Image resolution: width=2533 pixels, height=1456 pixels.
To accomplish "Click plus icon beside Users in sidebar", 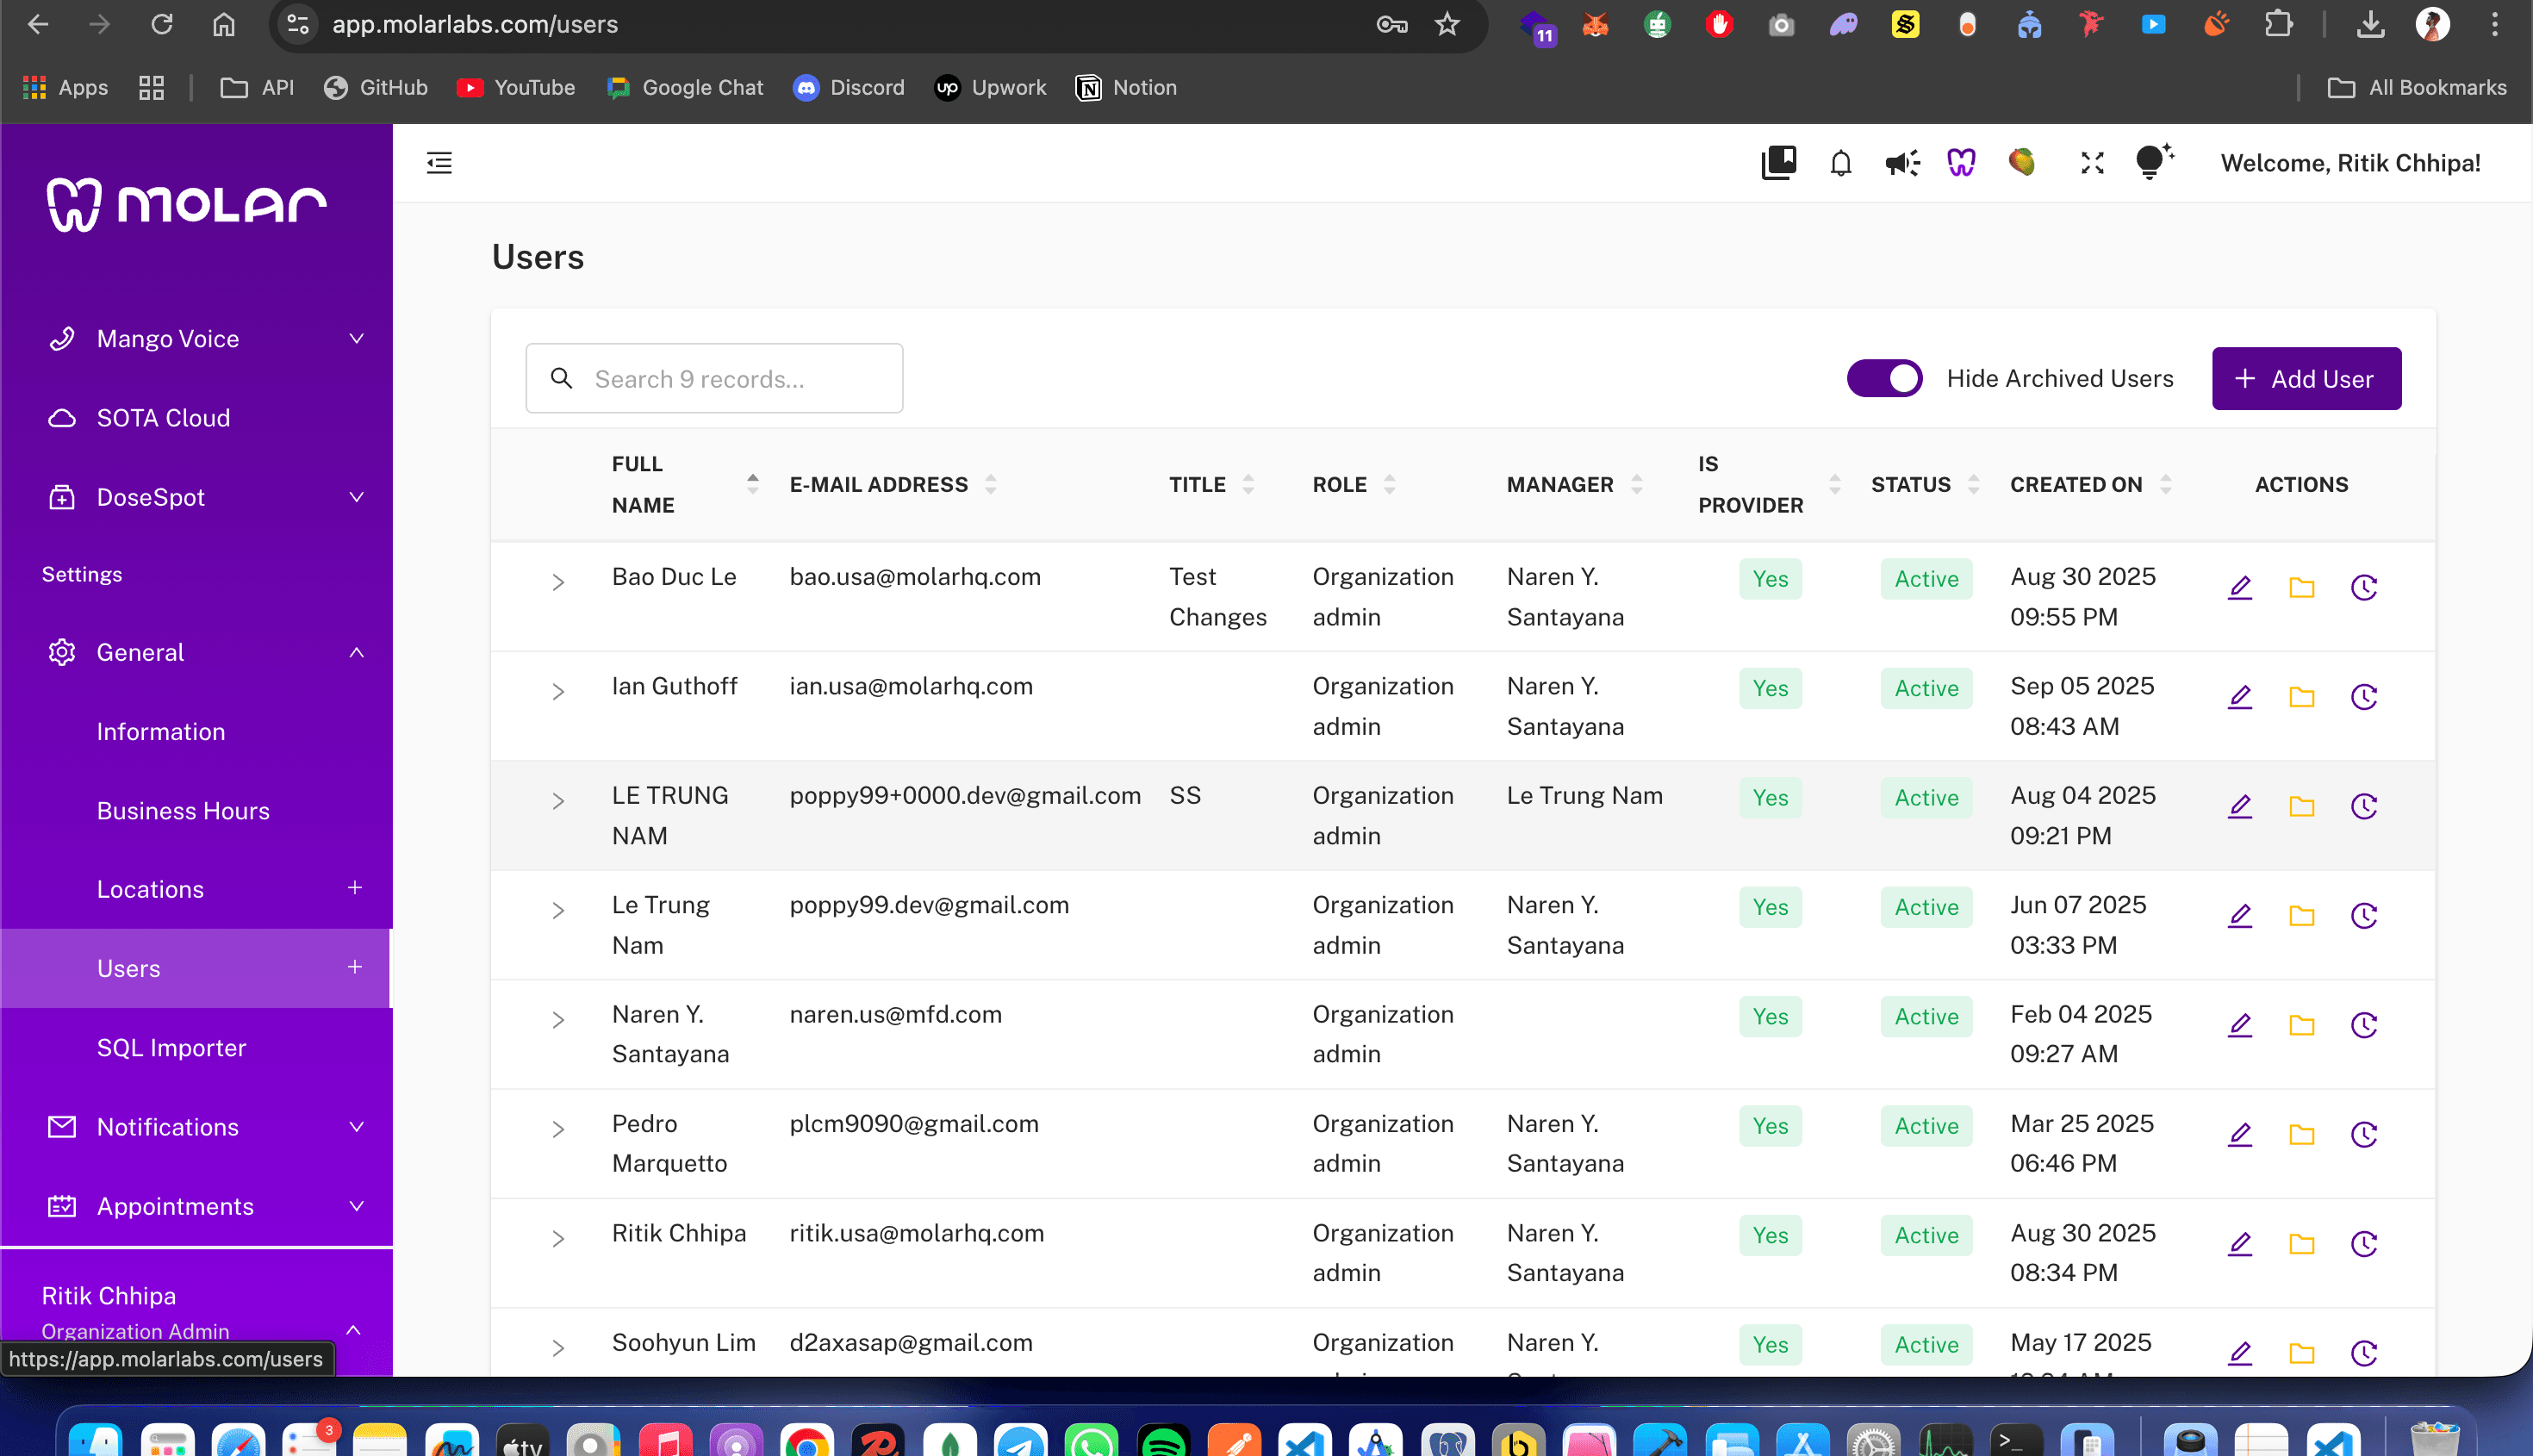I will [x=355, y=967].
